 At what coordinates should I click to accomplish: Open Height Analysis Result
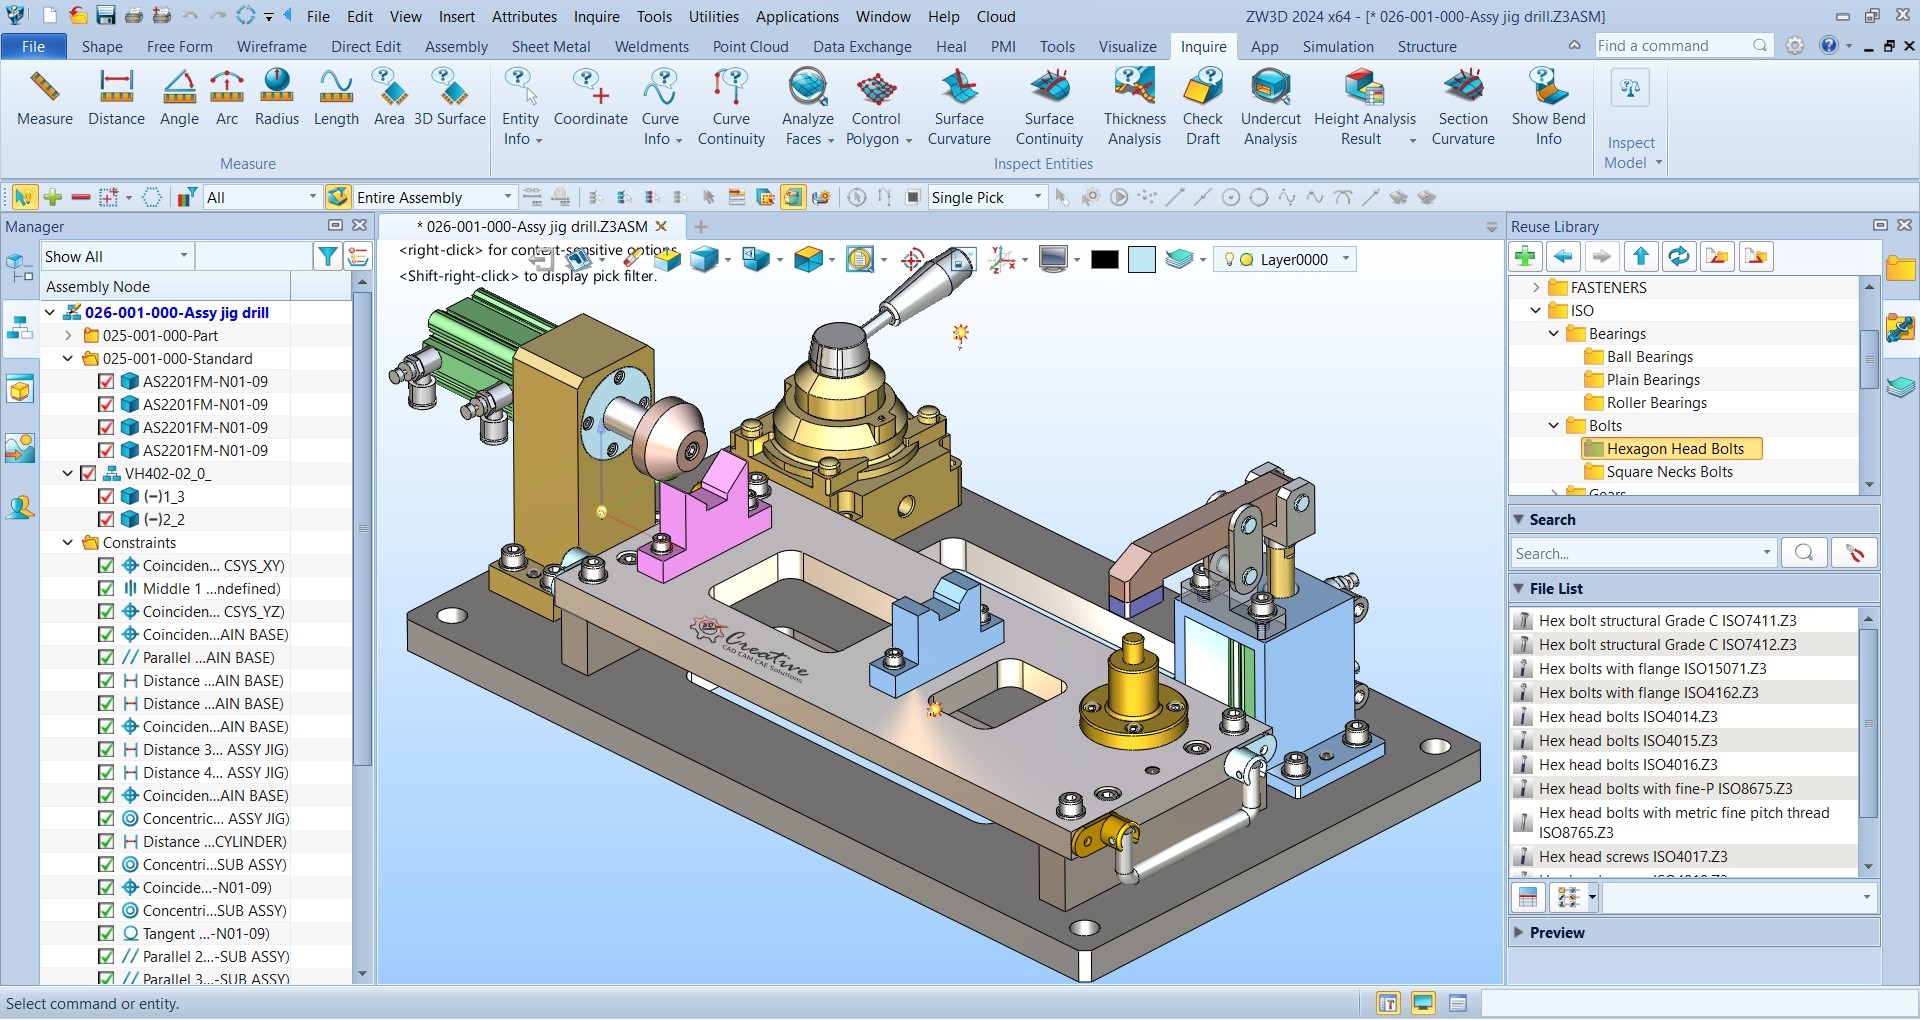[1364, 108]
